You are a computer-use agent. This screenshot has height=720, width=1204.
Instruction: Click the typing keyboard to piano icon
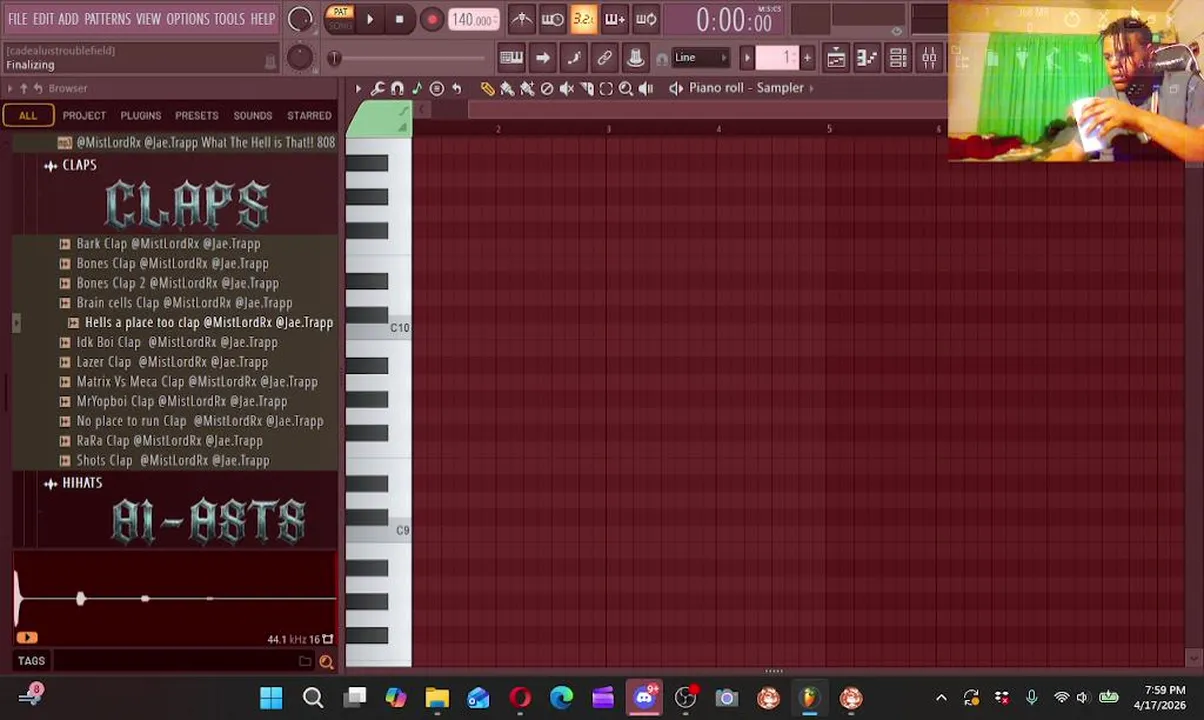coord(511,58)
